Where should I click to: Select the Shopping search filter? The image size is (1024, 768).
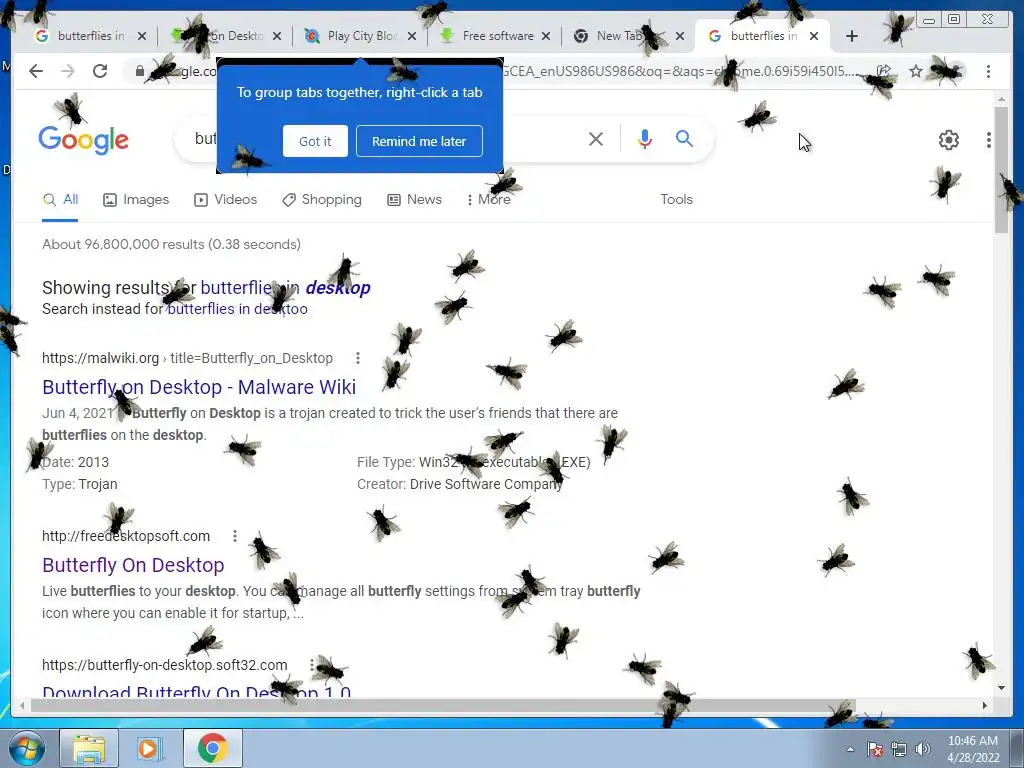coord(322,200)
